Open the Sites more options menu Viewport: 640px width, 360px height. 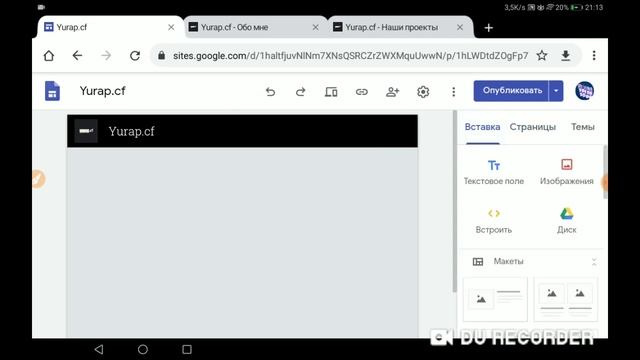pos(453,92)
